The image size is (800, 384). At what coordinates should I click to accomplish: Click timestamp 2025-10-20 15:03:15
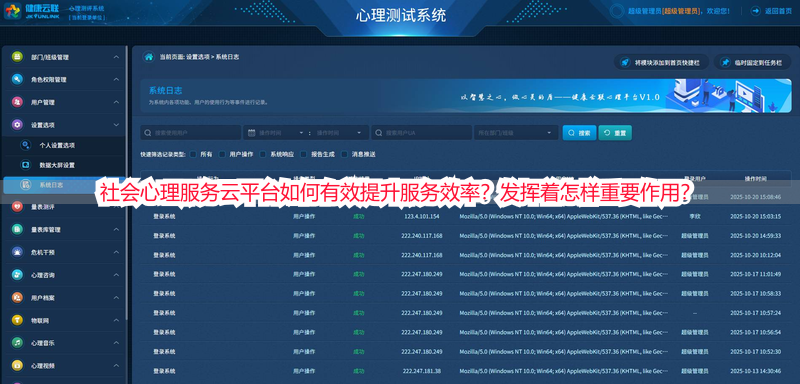(755, 216)
